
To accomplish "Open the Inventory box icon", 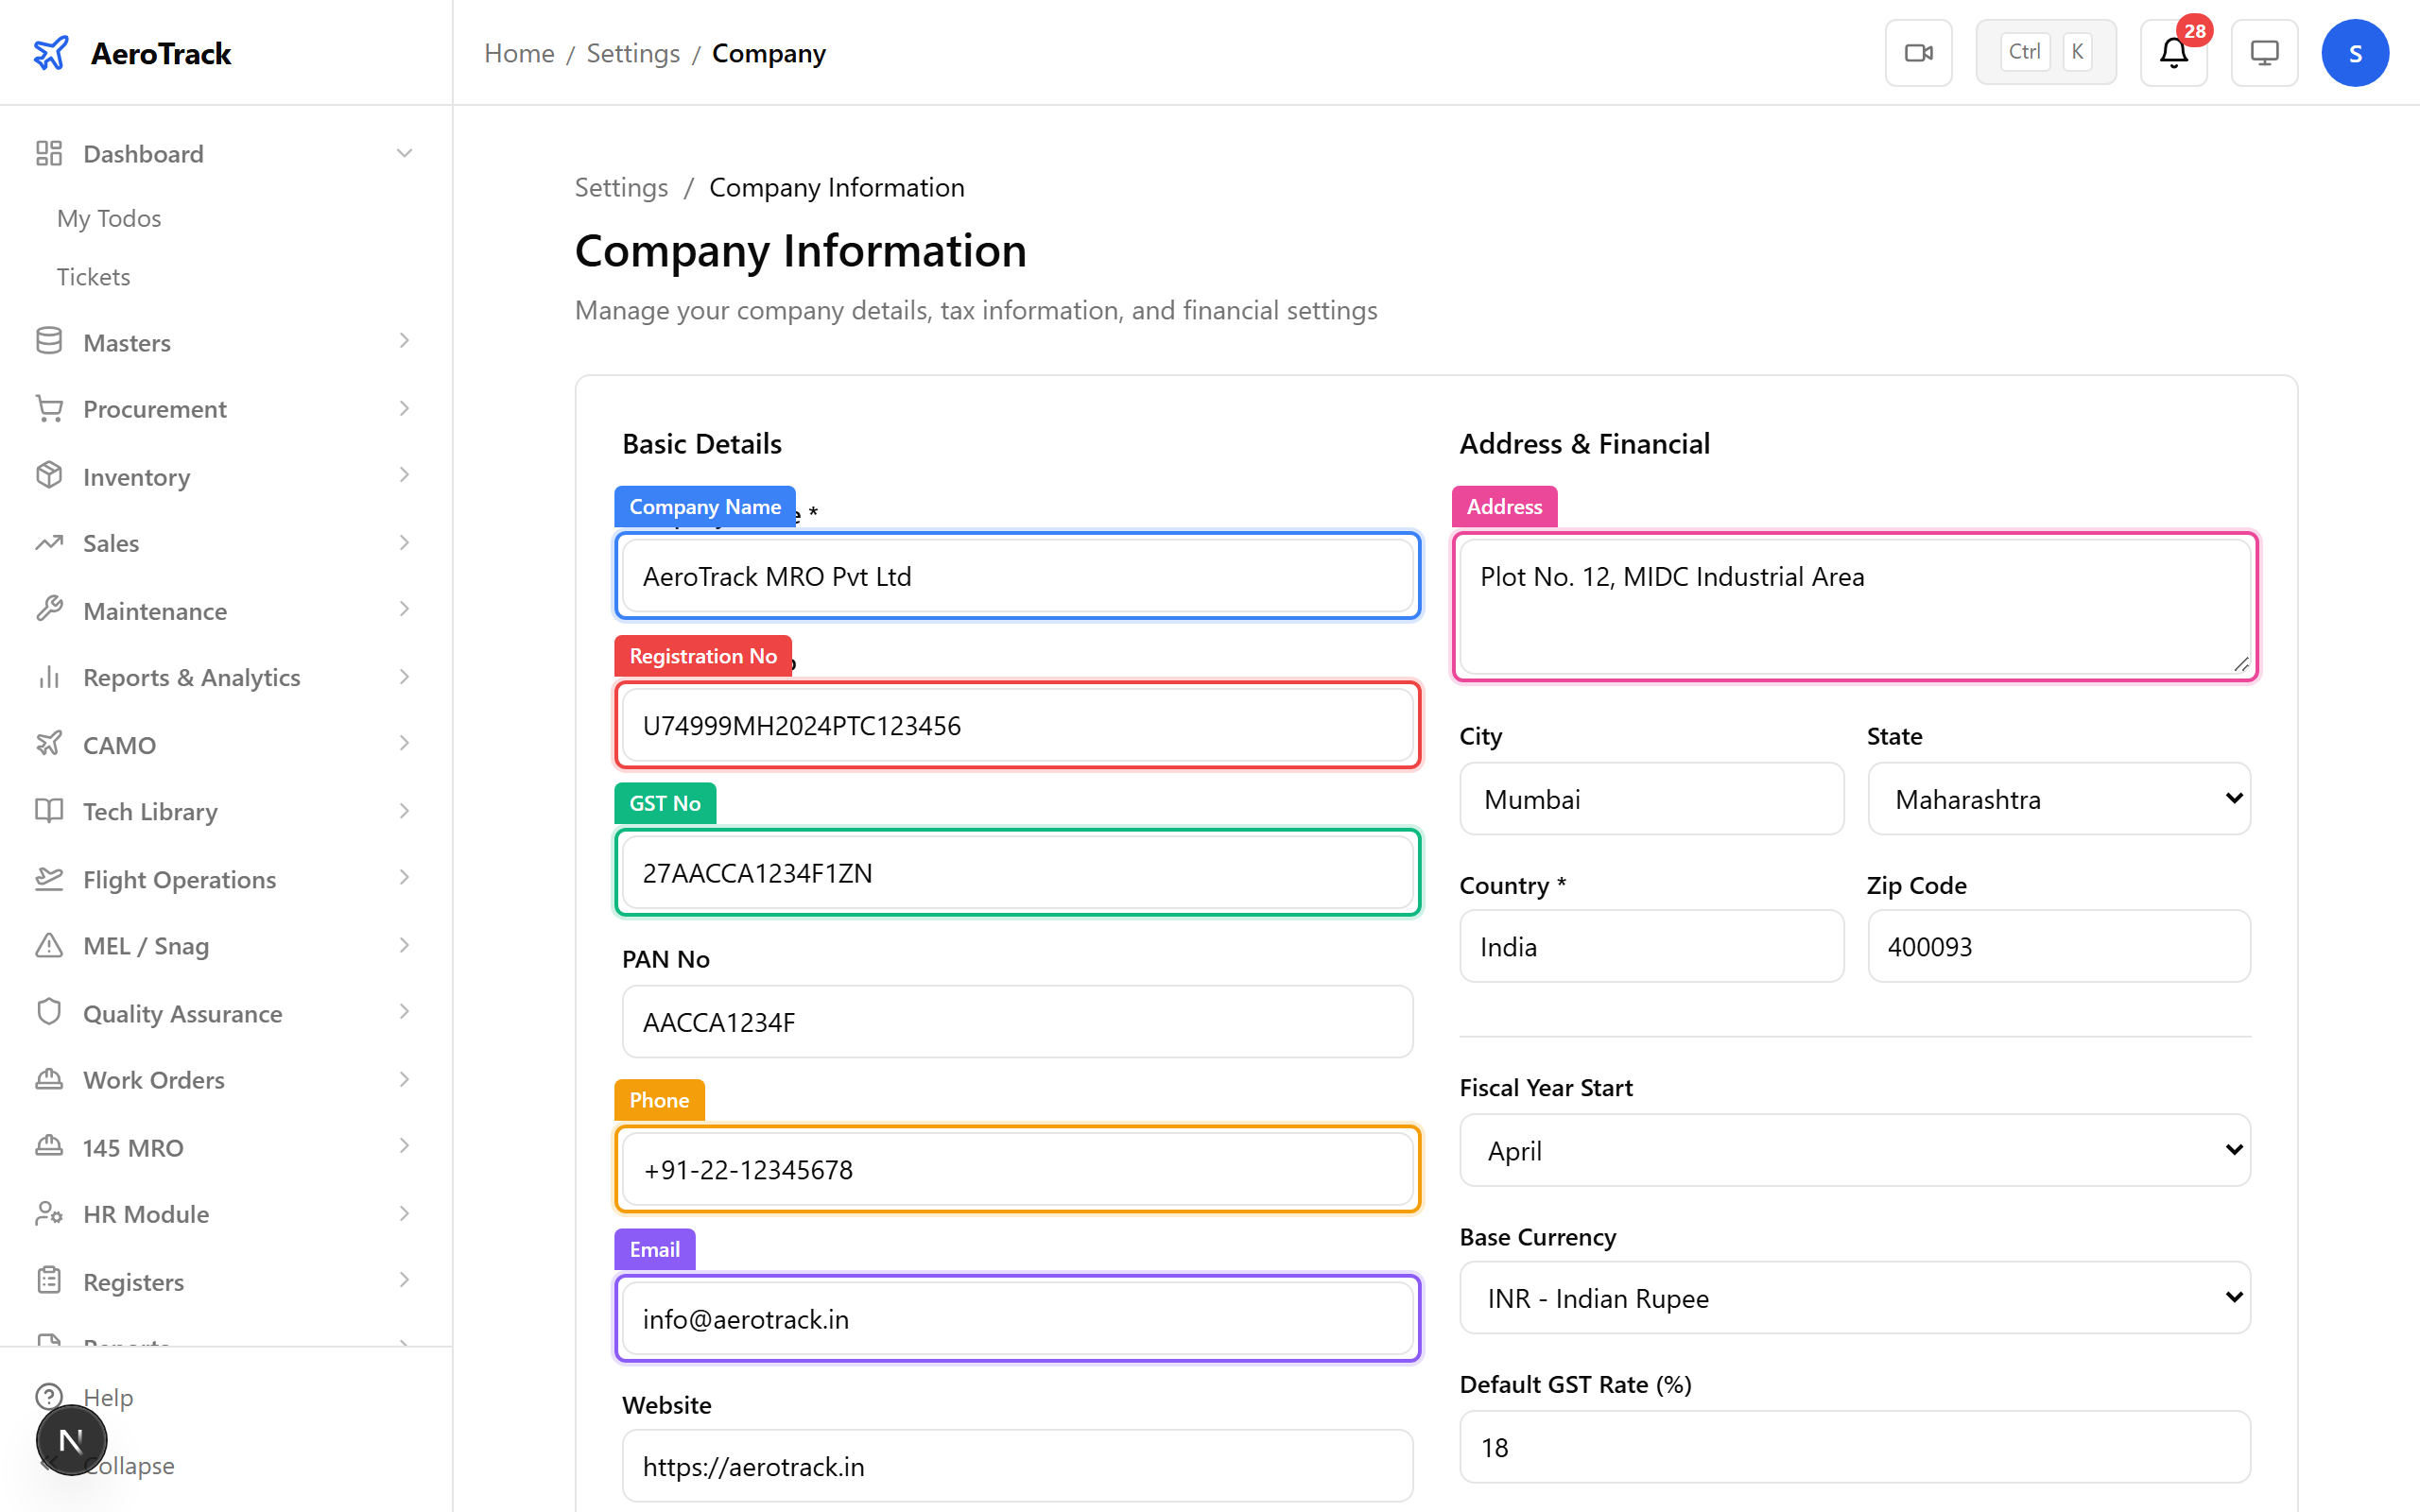I will [x=49, y=476].
